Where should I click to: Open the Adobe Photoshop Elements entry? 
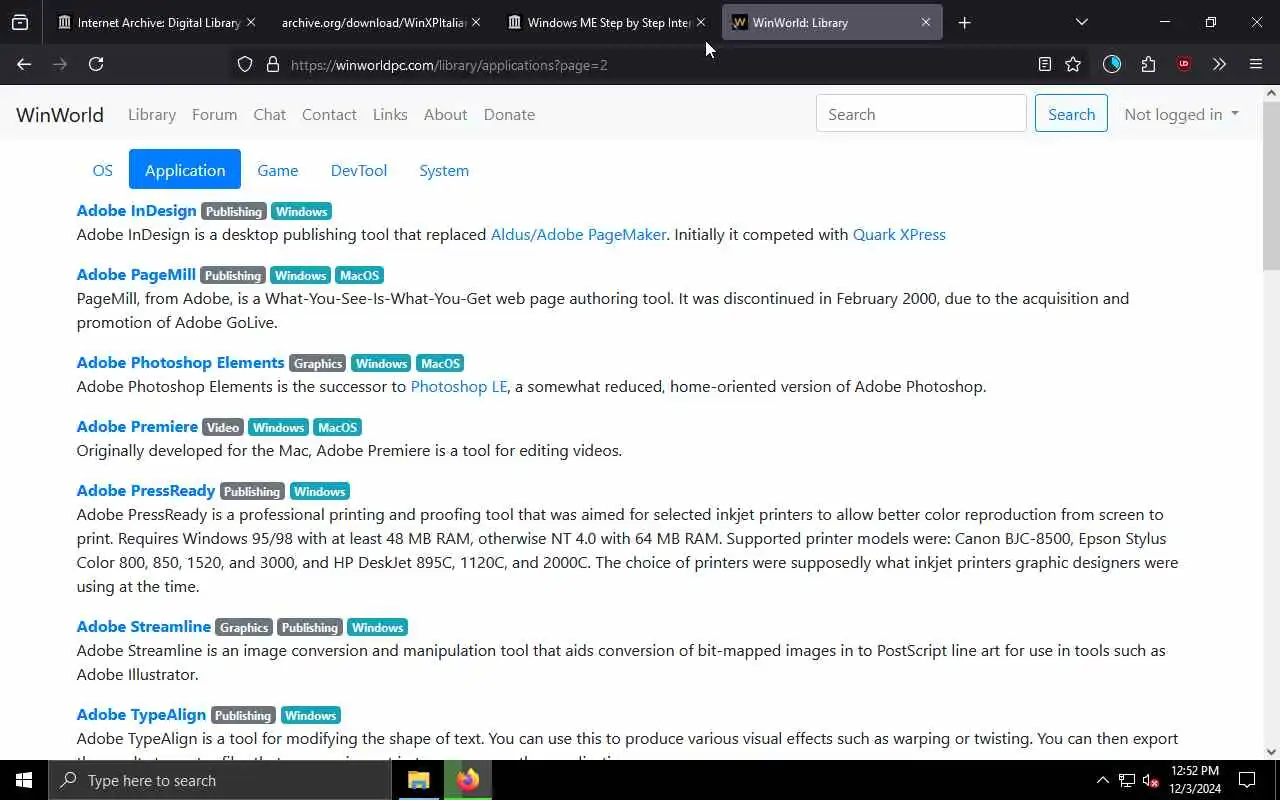(x=180, y=362)
